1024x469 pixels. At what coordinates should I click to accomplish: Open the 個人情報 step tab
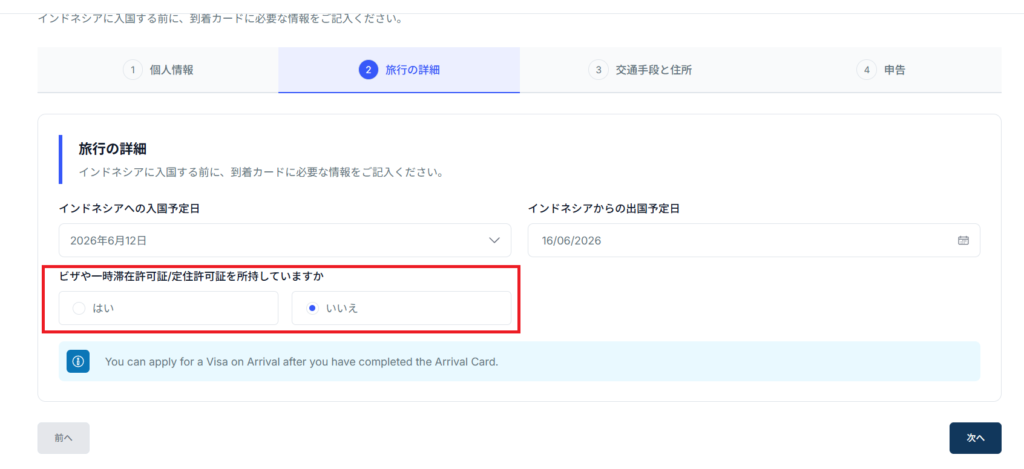click(158, 70)
